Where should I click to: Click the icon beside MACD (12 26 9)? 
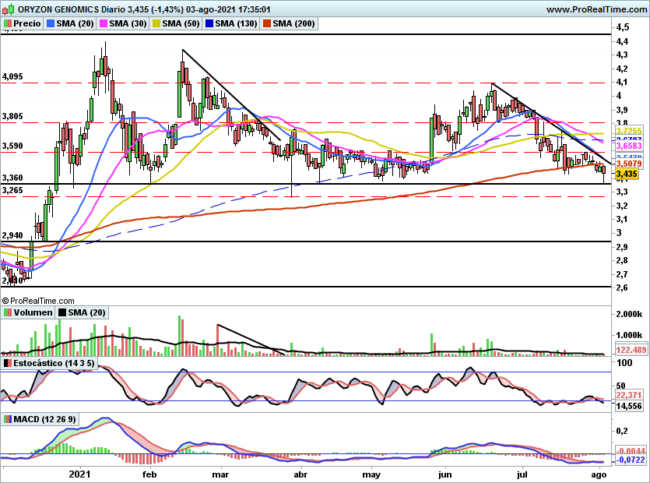7,420
